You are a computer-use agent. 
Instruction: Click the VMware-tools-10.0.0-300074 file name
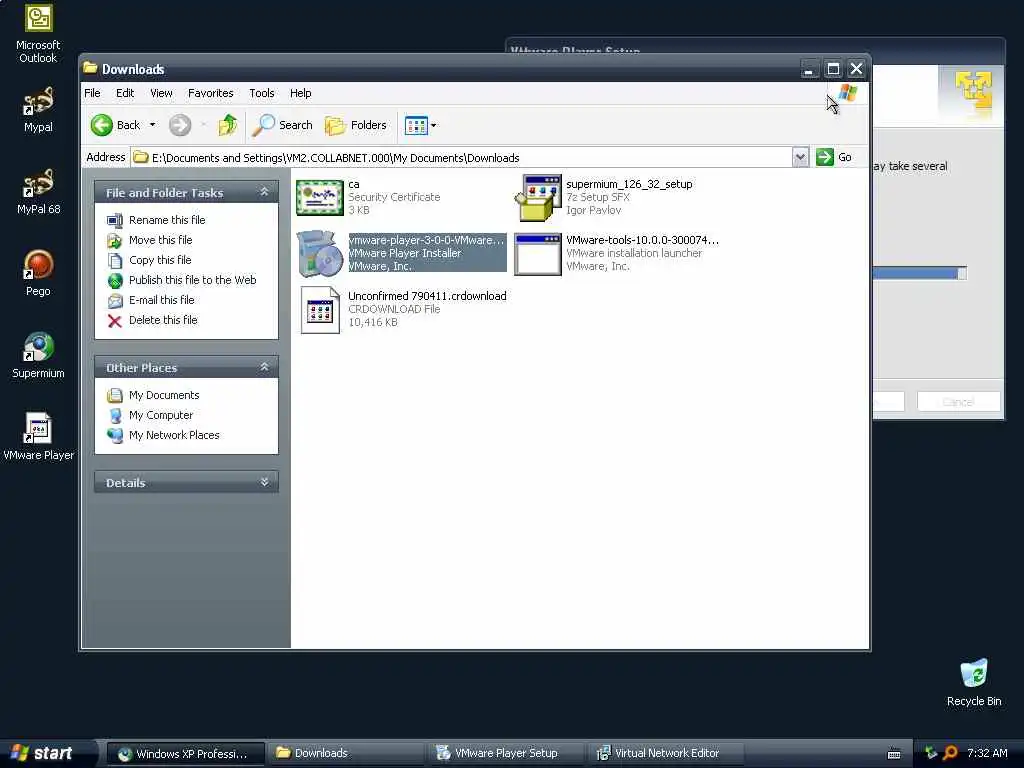(642, 240)
